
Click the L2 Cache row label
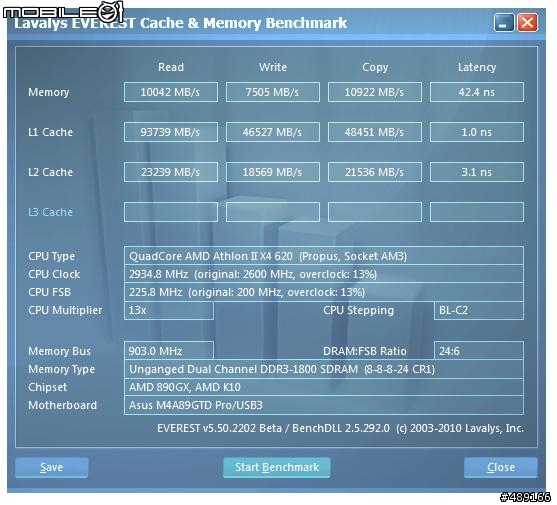click(50, 172)
